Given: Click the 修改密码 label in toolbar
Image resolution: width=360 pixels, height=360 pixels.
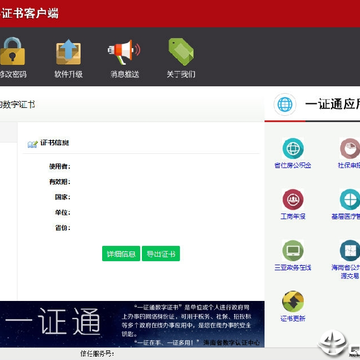Looking at the screenshot, I should [x=13, y=74].
